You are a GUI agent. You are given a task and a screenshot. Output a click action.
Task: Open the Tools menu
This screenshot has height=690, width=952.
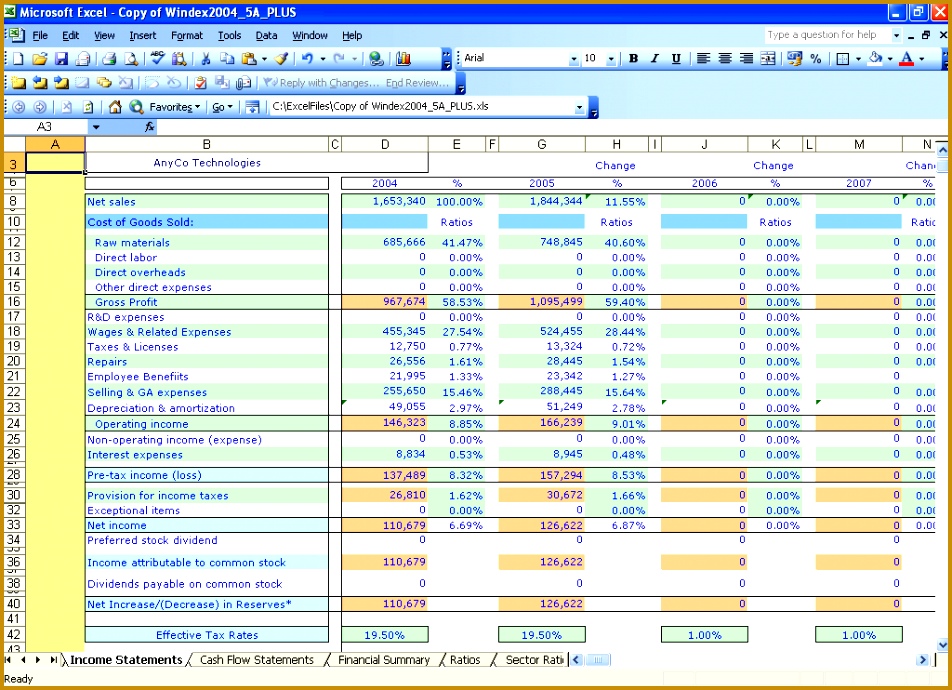tap(230, 36)
